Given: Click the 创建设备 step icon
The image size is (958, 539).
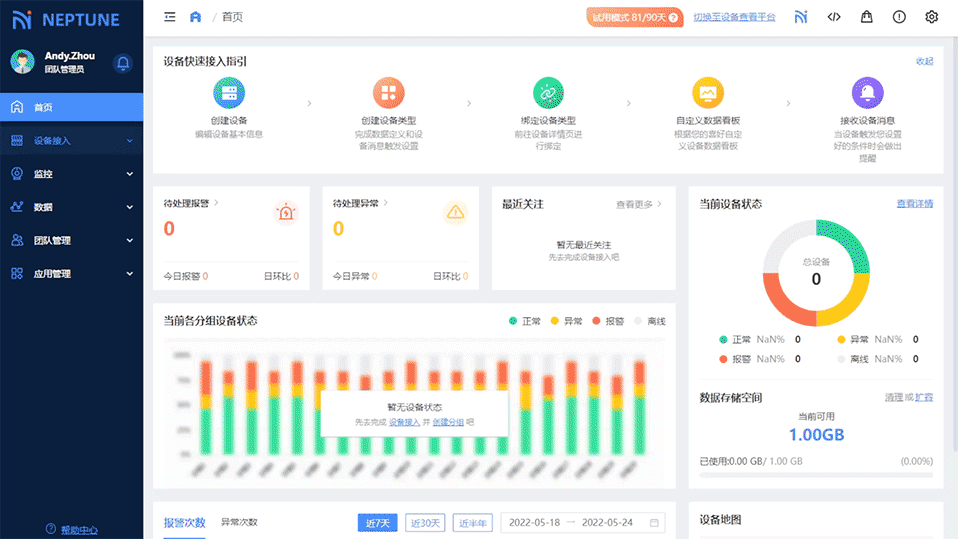Looking at the screenshot, I should point(228,93).
